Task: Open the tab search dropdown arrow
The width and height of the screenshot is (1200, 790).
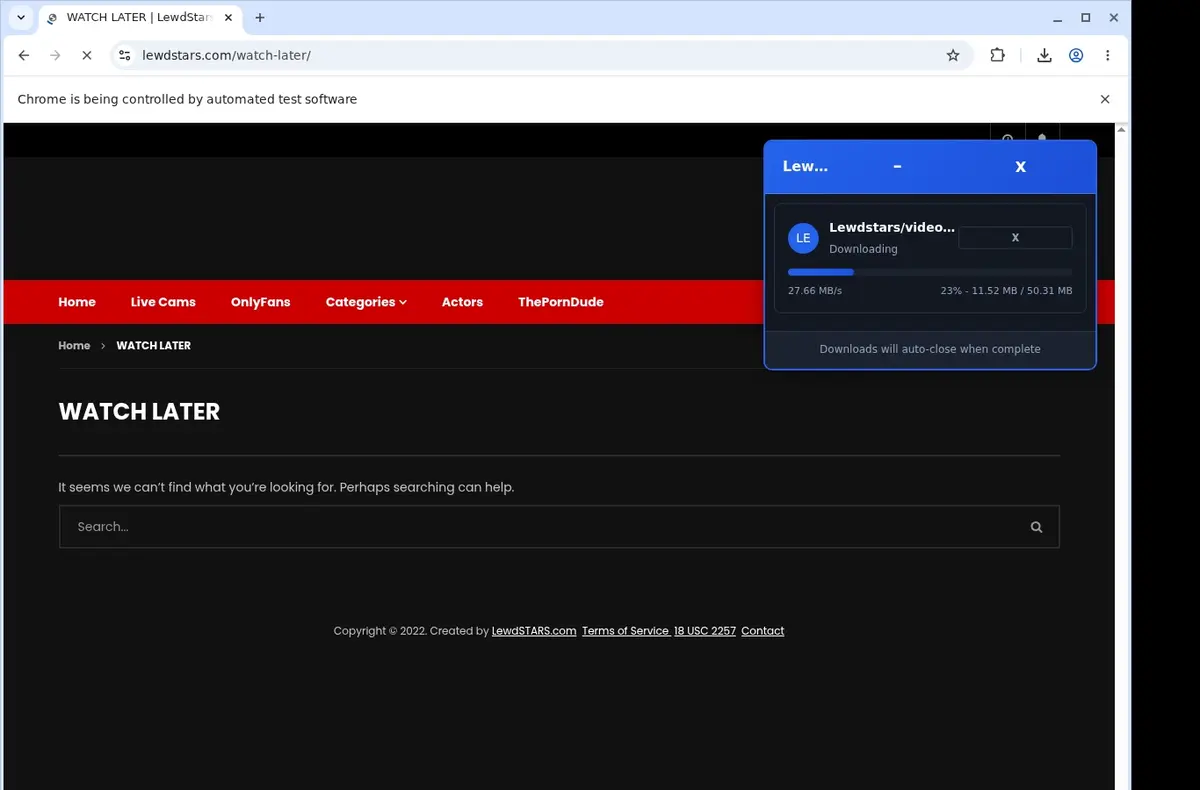Action: 20,17
